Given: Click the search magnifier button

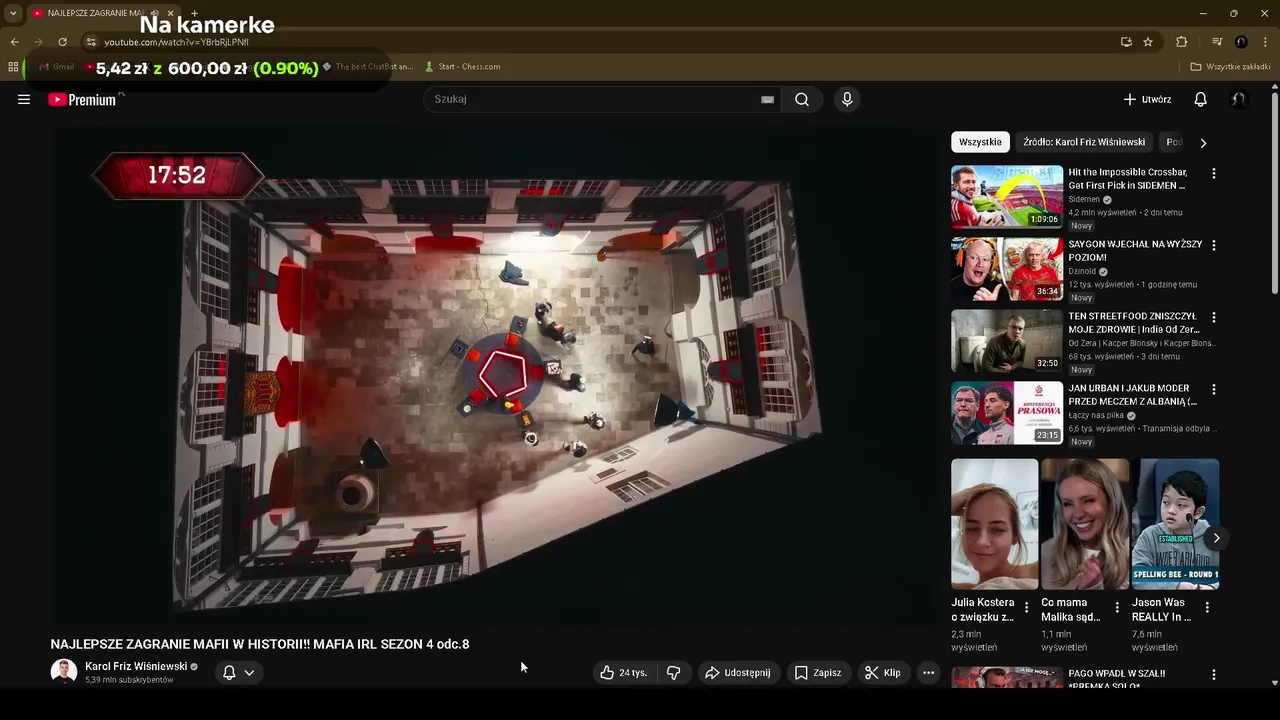Looking at the screenshot, I should pos(802,99).
